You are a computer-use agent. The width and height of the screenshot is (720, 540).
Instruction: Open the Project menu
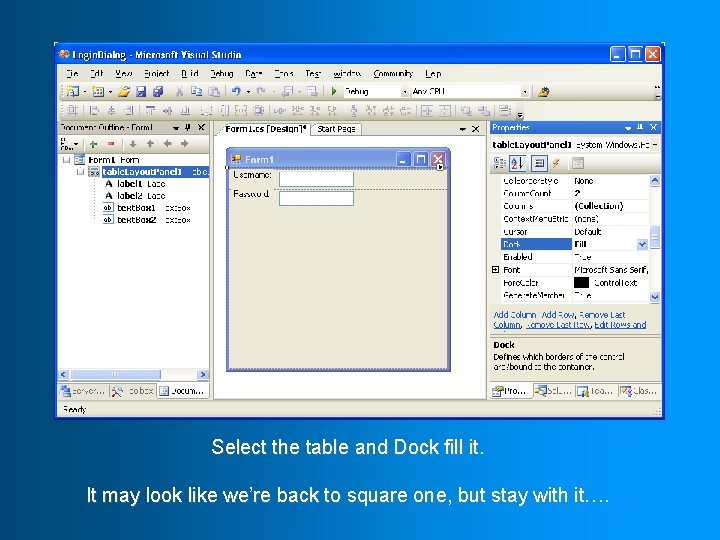point(157,73)
